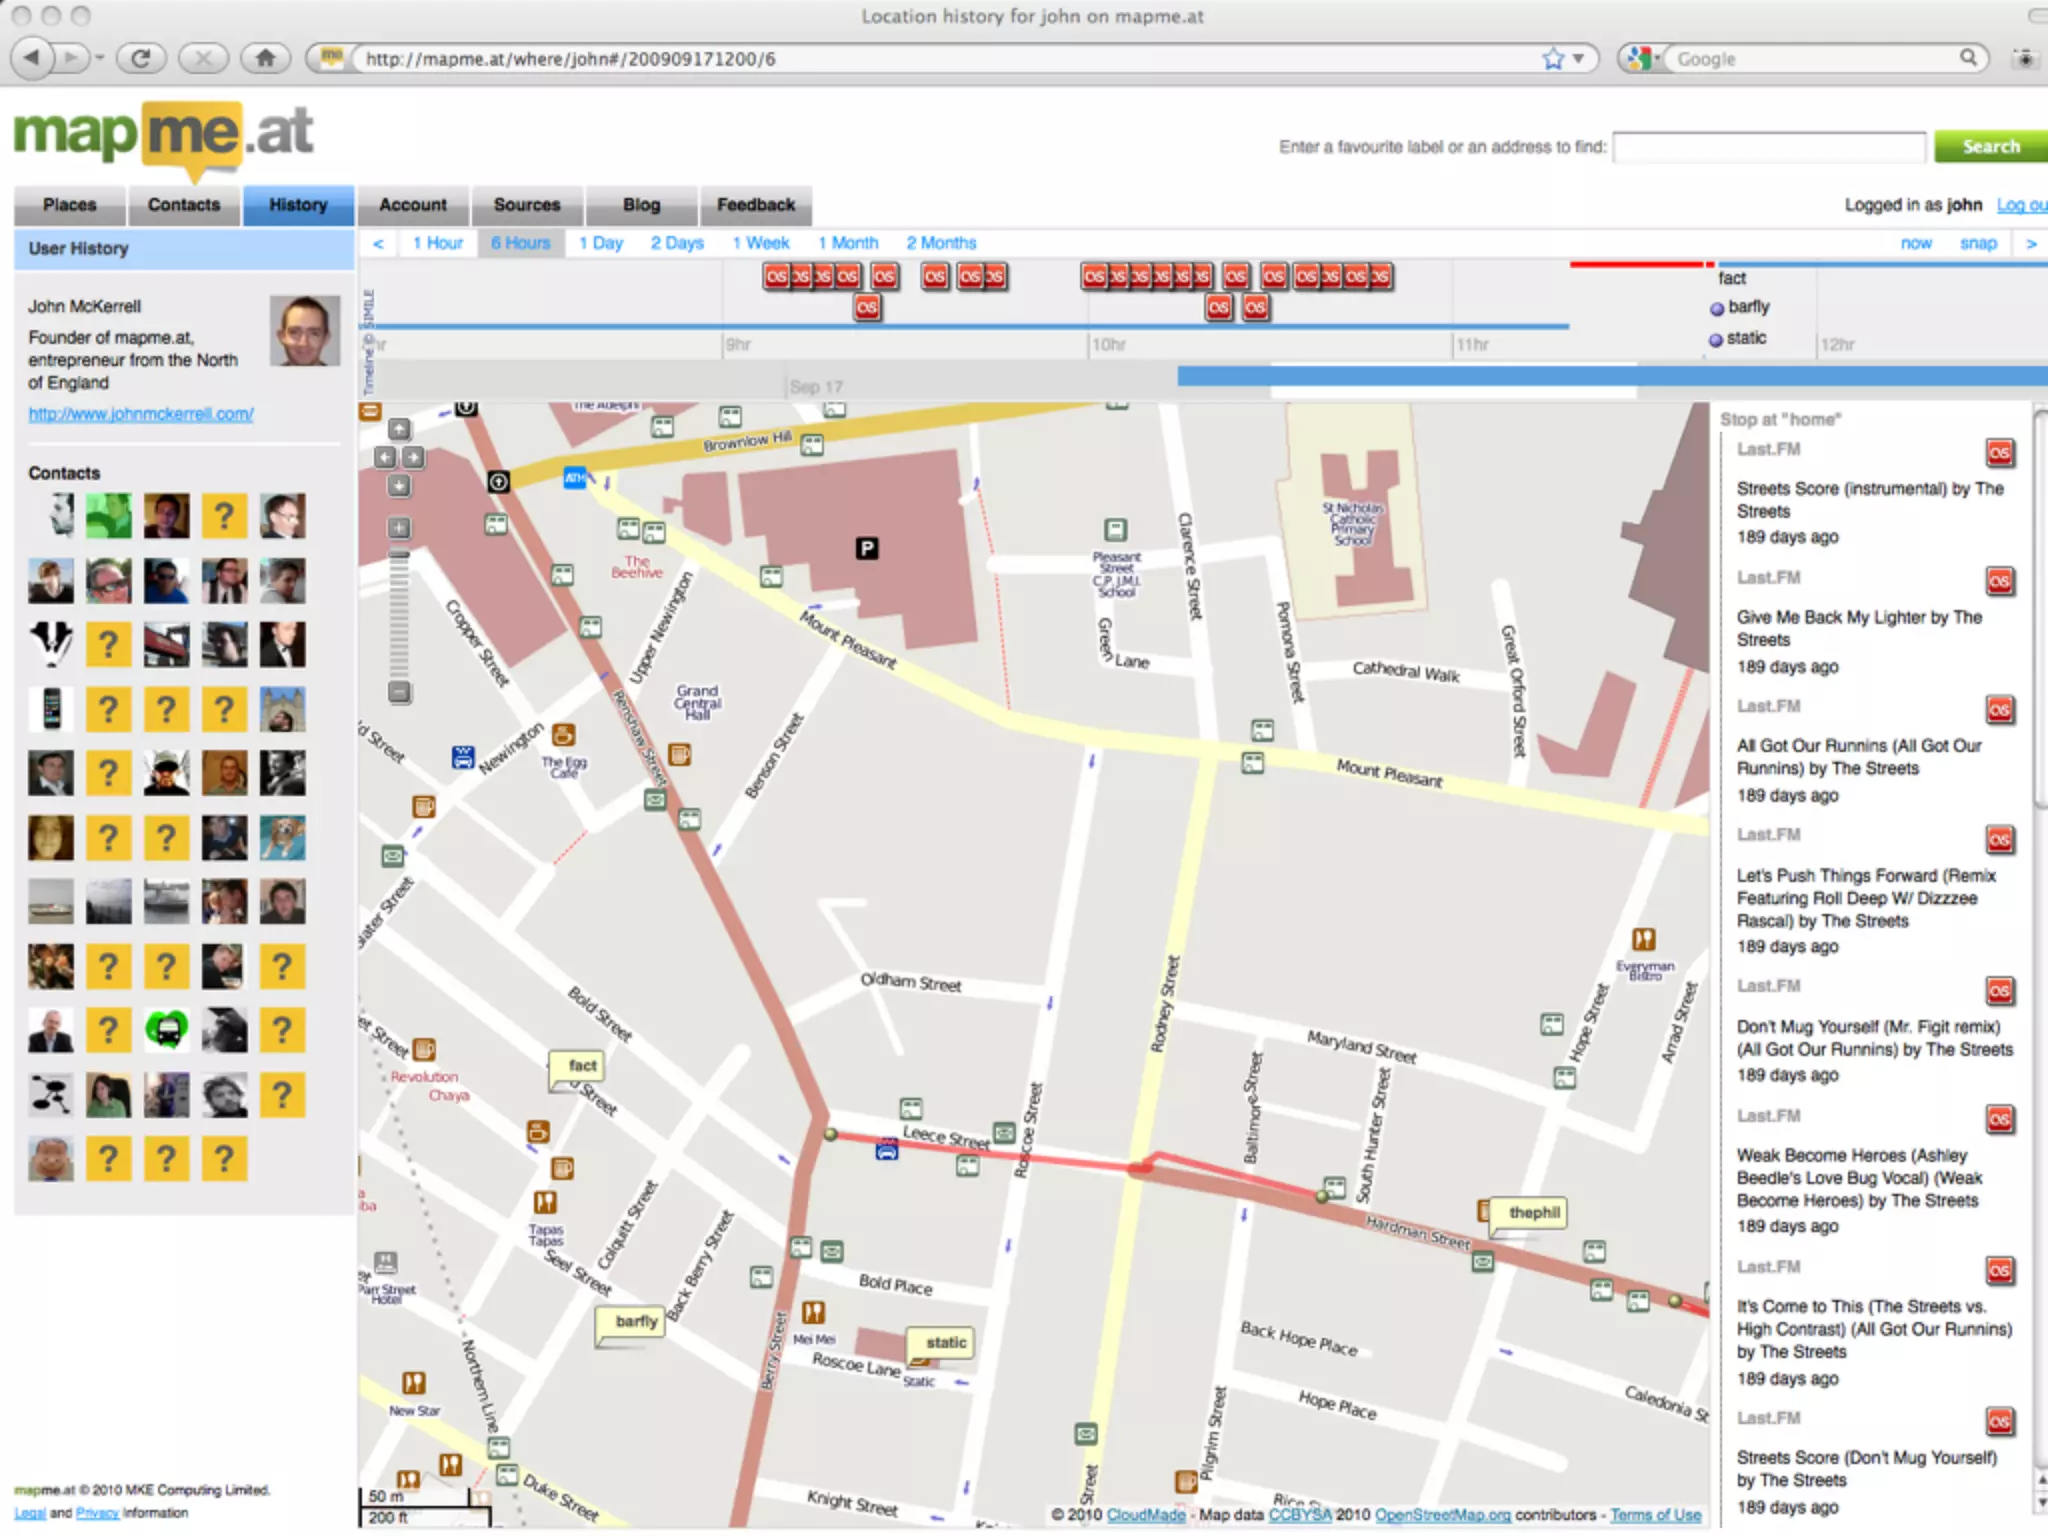Click the zoom out minus button
The image size is (2048, 1536).
tap(399, 691)
